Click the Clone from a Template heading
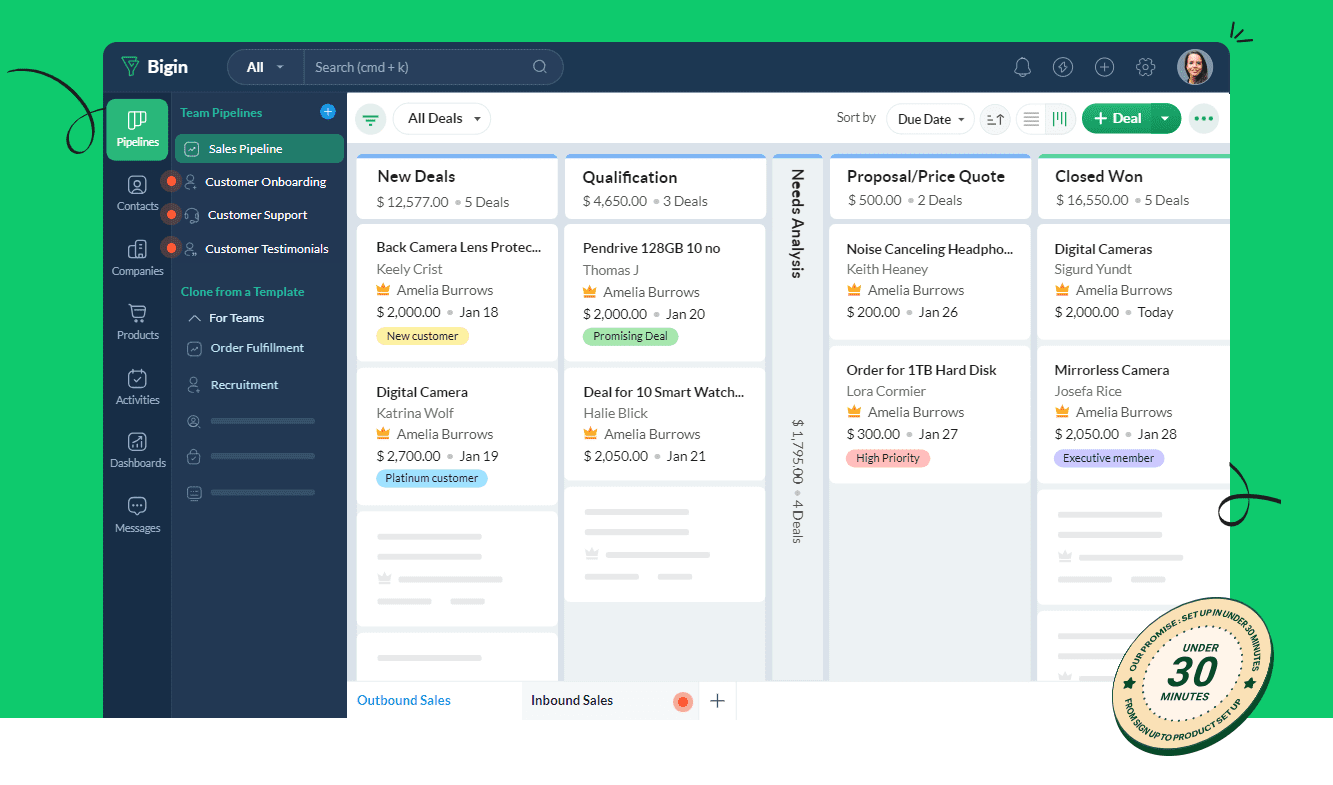The image size is (1333, 785). click(242, 292)
